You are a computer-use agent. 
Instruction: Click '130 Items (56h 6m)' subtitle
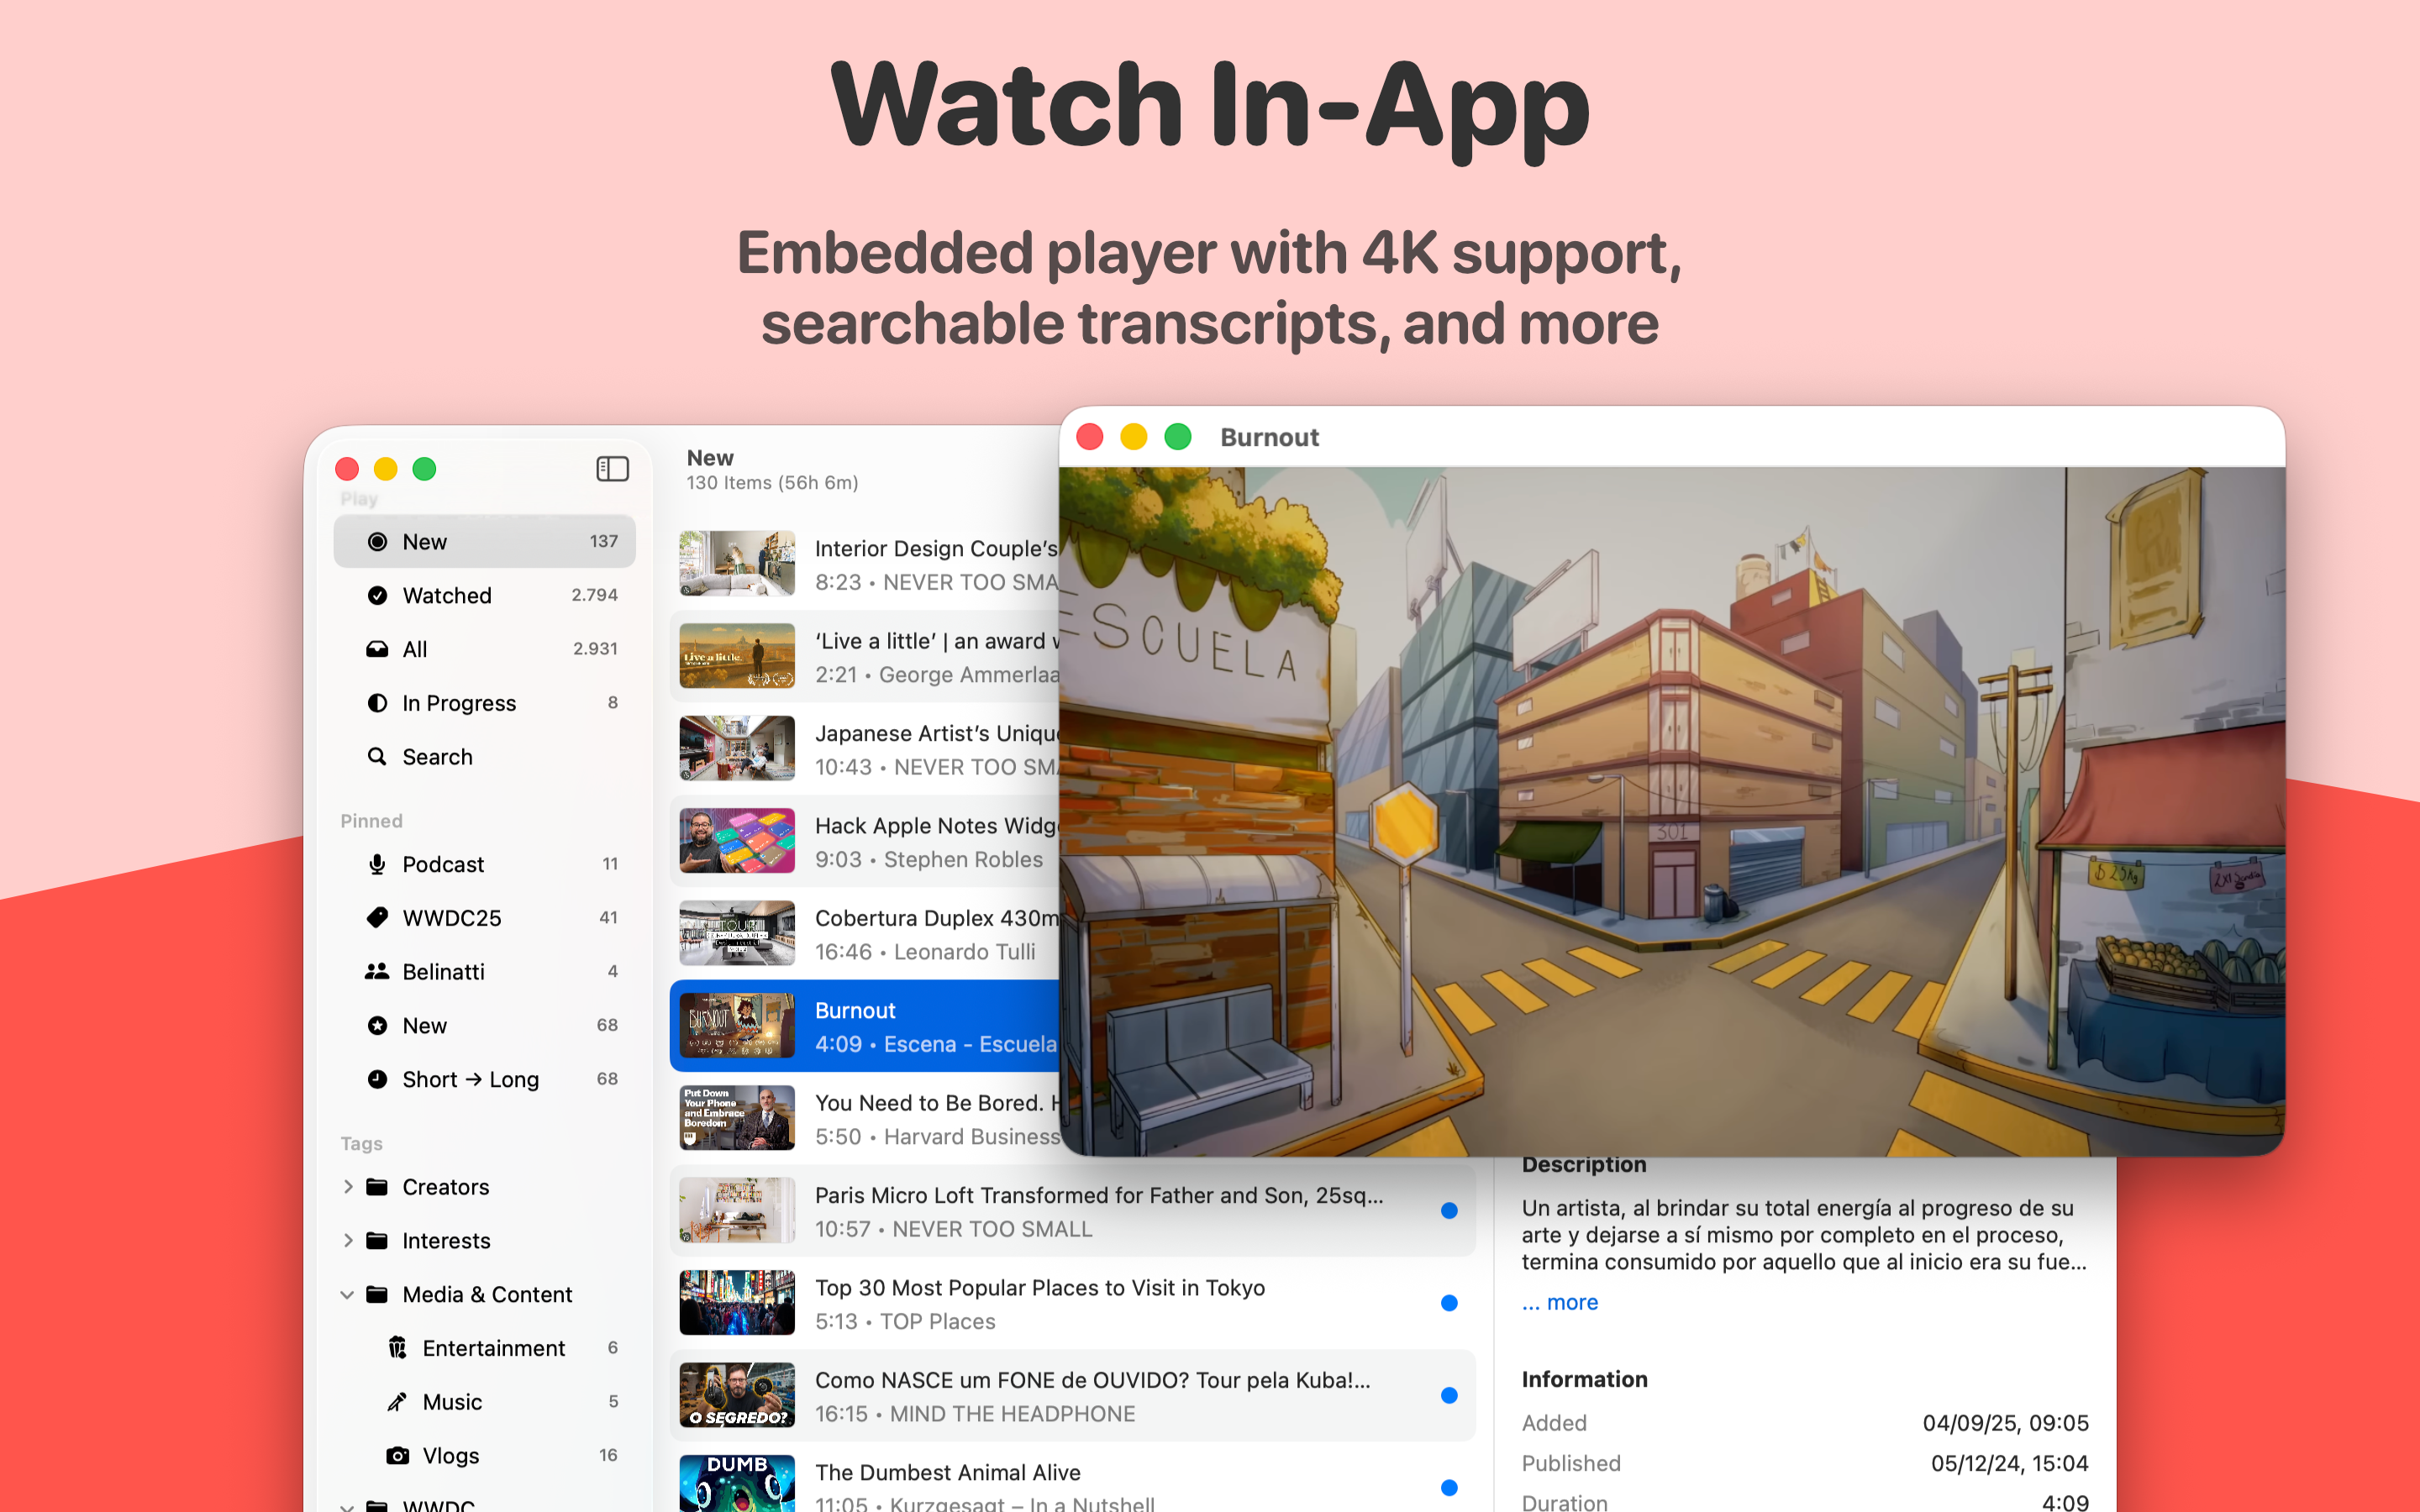pos(772,483)
